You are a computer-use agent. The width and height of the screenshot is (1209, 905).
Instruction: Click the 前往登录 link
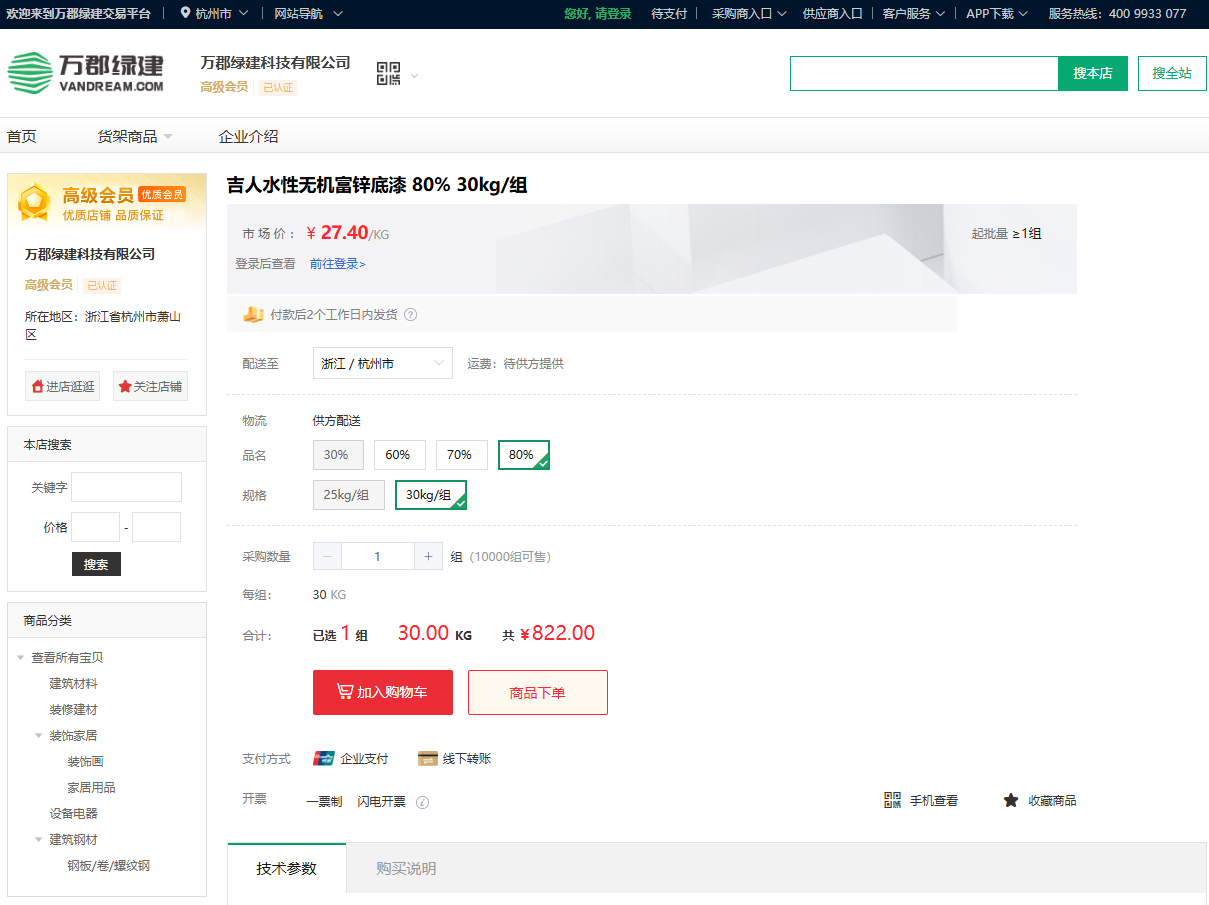tap(338, 264)
